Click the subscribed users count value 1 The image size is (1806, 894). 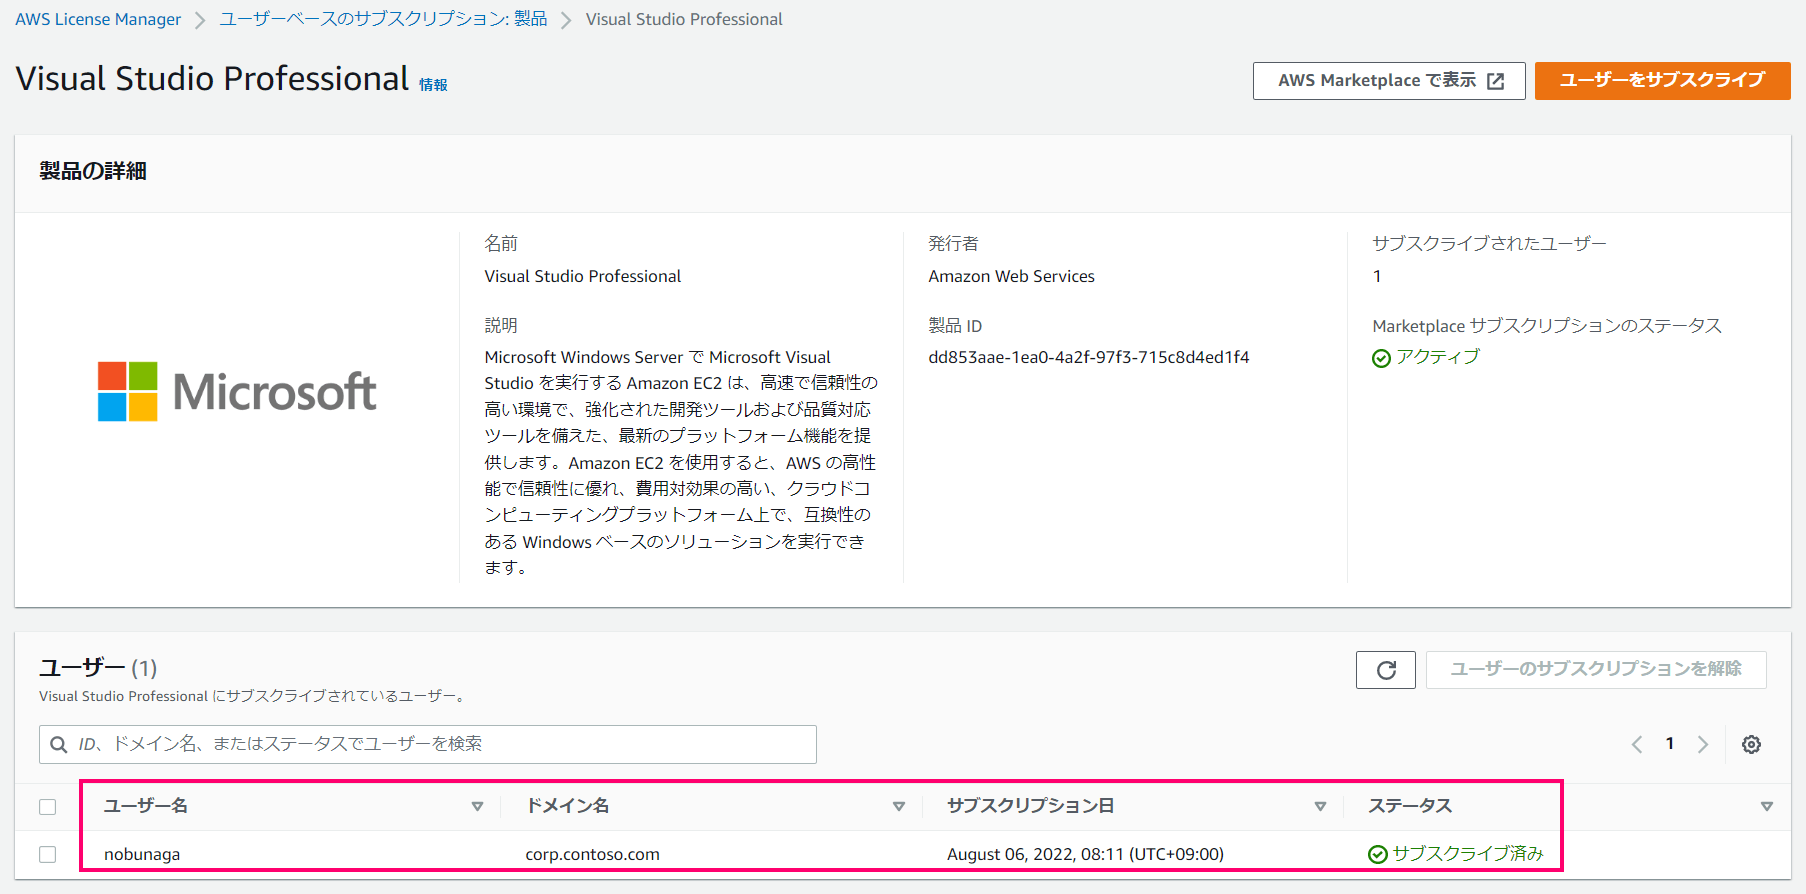click(x=1377, y=276)
